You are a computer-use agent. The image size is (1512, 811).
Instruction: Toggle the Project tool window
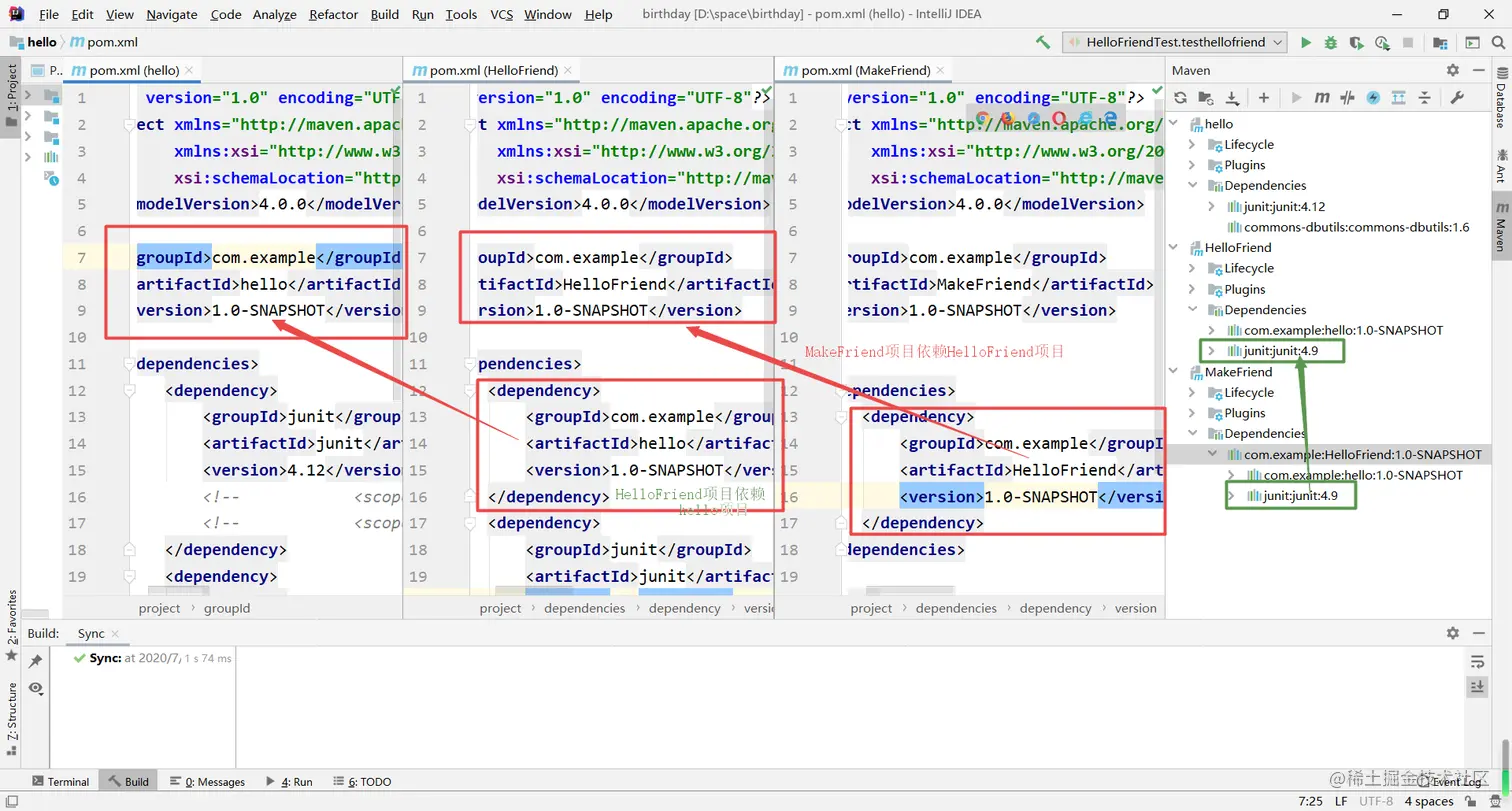(x=12, y=95)
